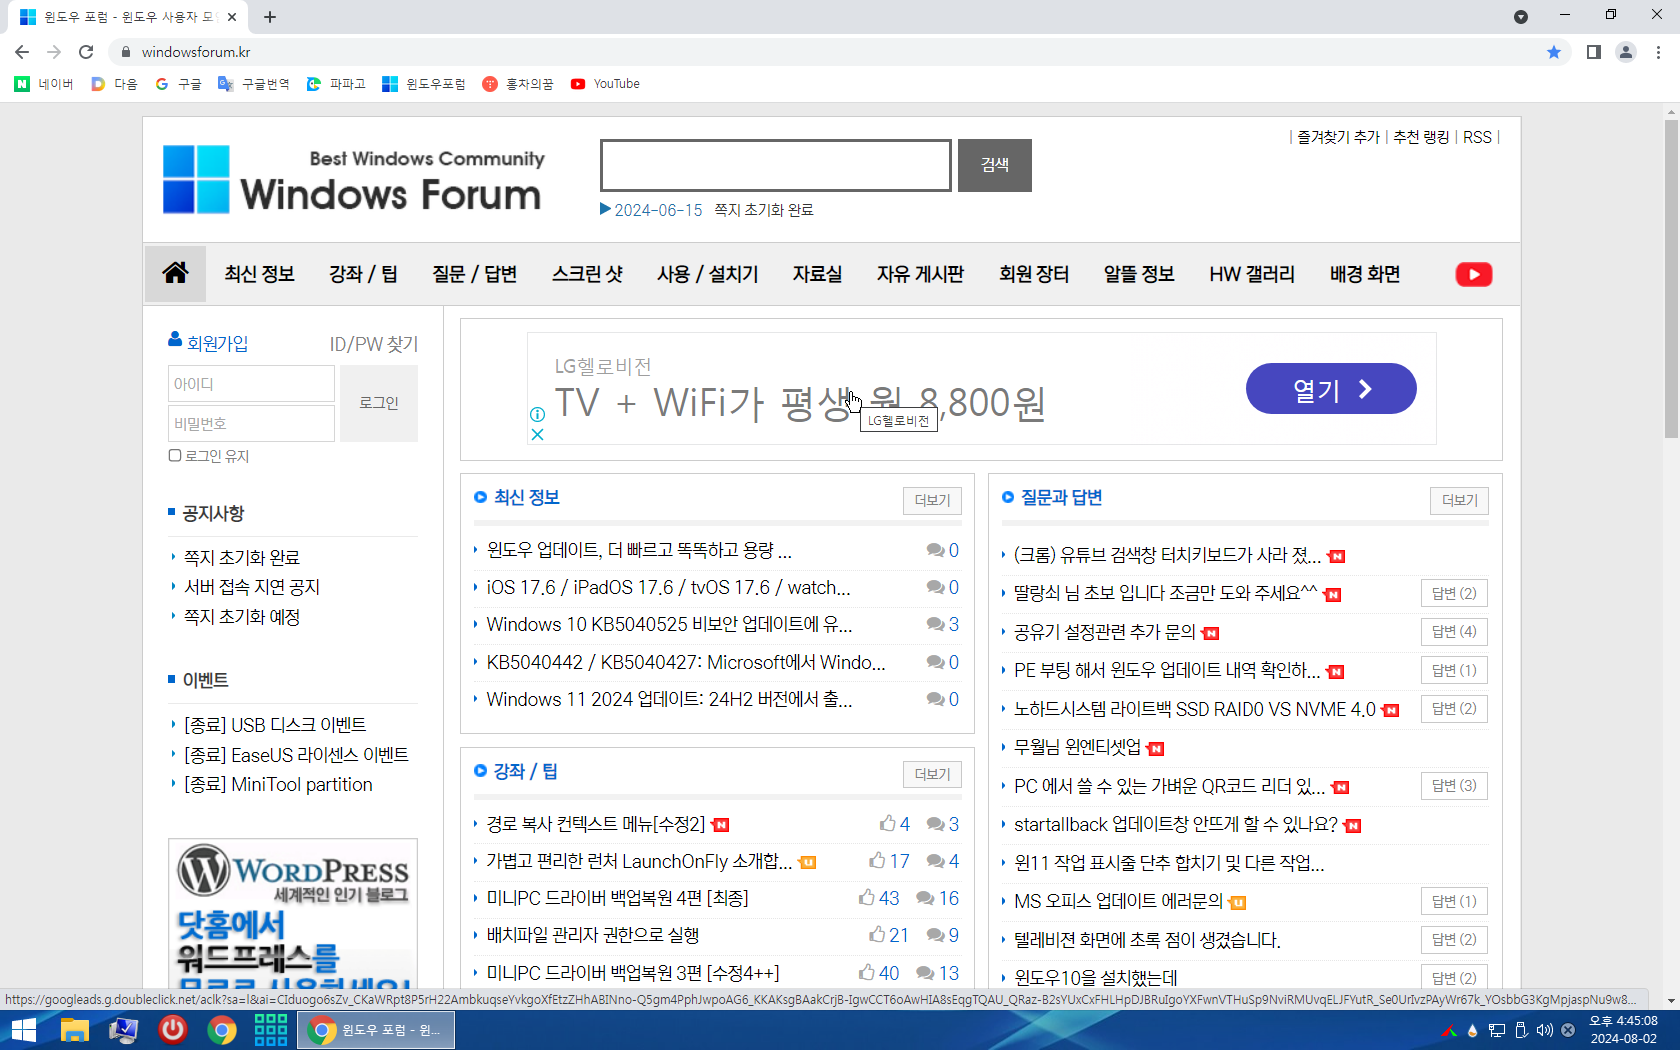Open 'startallback 업데이트창' question
The image size is (1680, 1050).
(1175, 825)
